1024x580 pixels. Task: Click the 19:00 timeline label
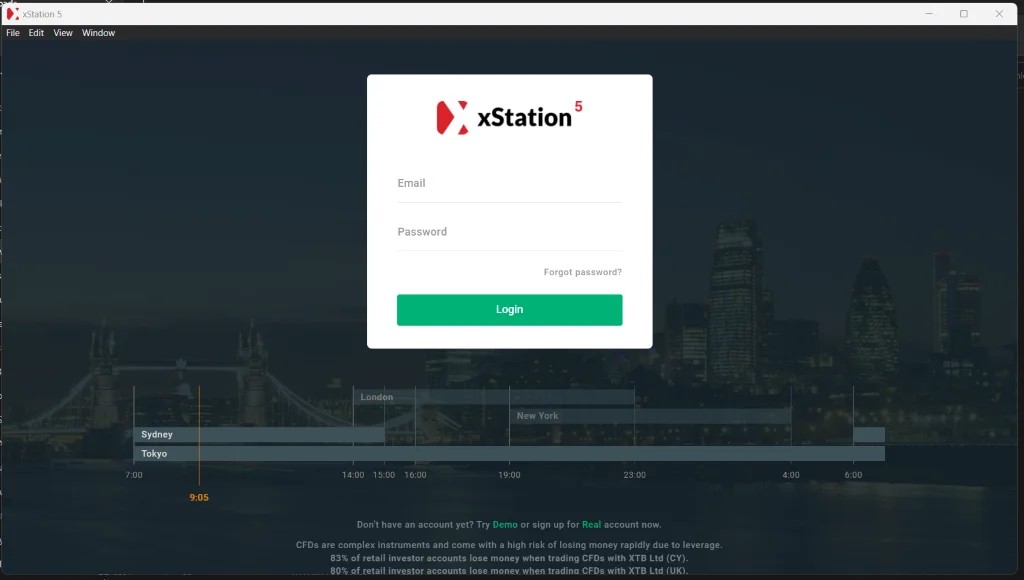click(509, 475)
